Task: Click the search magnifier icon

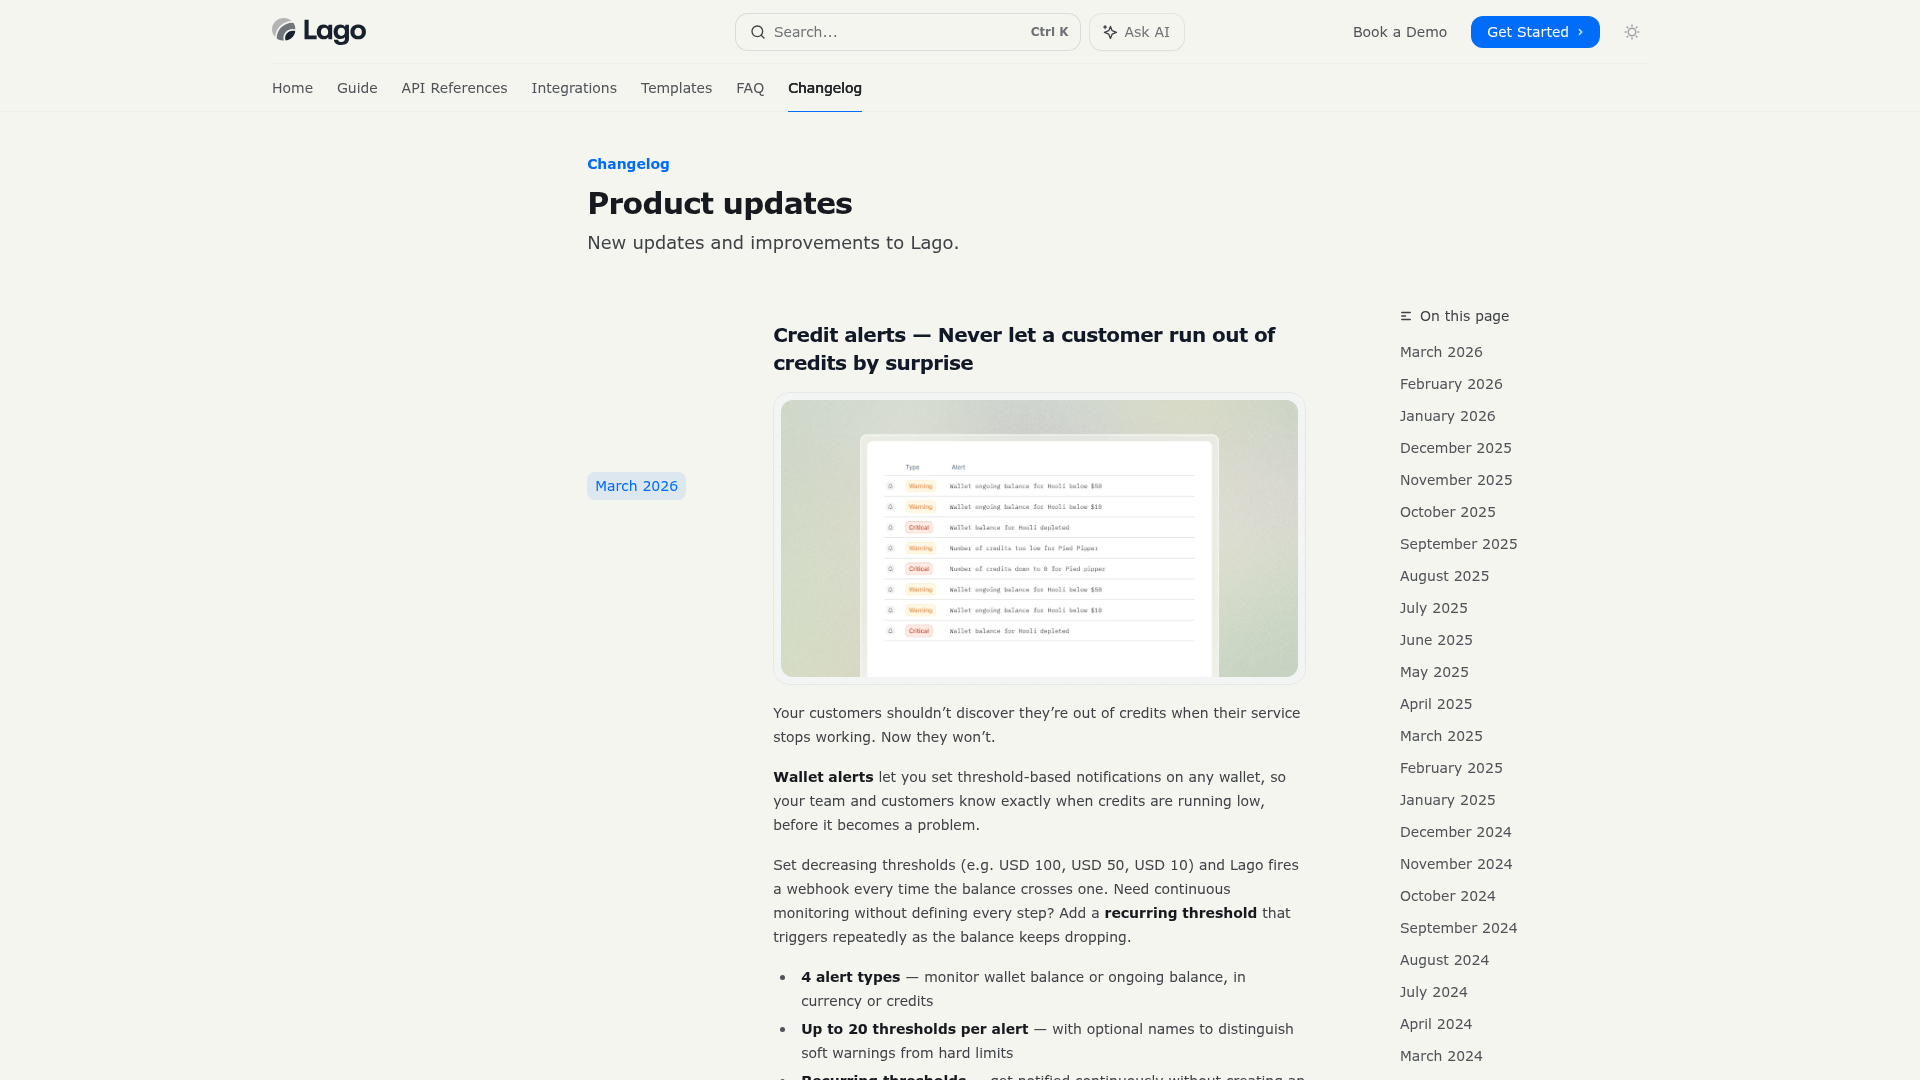Action: click(x=758, y=32)
